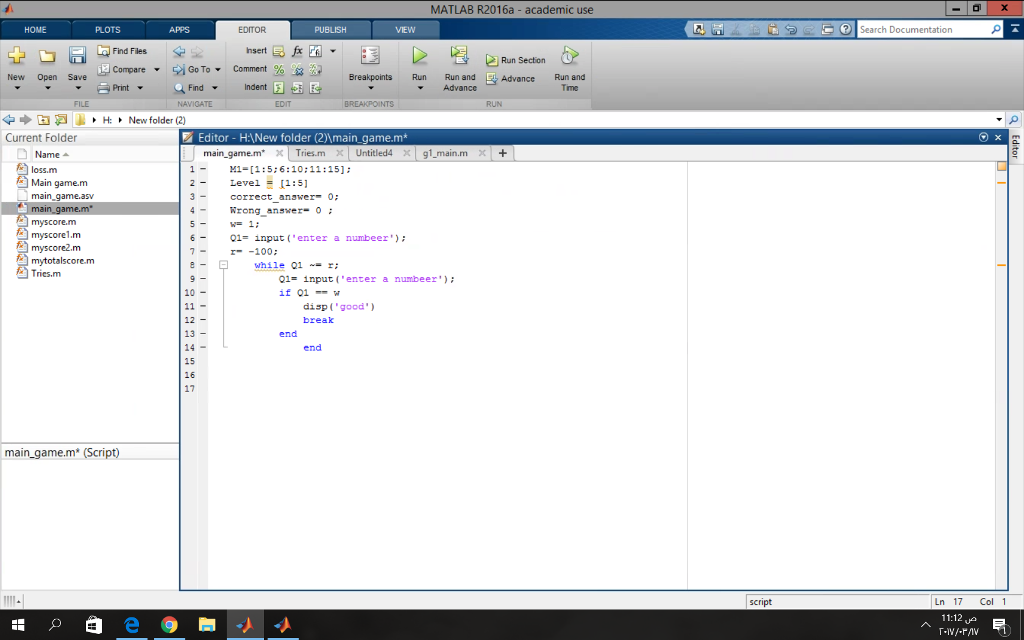This screenshot has height=640, width=1024.
Task: Click Go To in Navigate group
Action: coord(192,69)
